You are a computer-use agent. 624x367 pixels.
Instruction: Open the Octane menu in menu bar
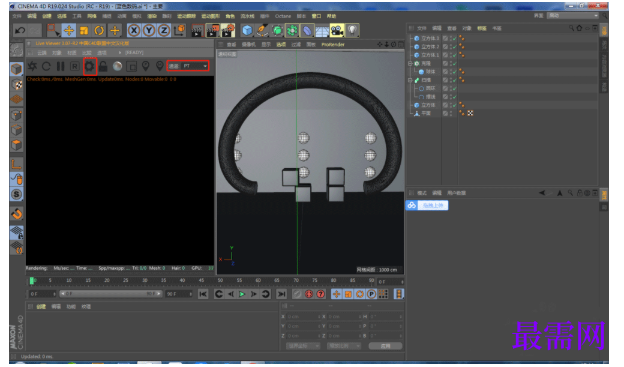click(283, 16)
